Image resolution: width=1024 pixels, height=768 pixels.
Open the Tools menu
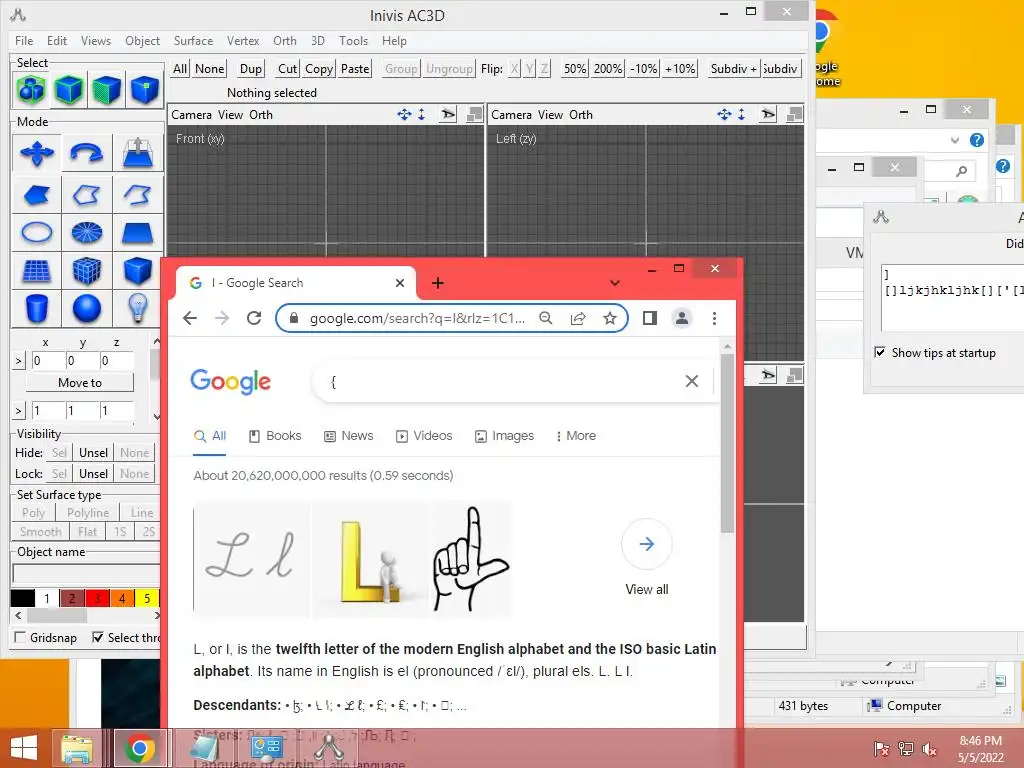(353, 40)
